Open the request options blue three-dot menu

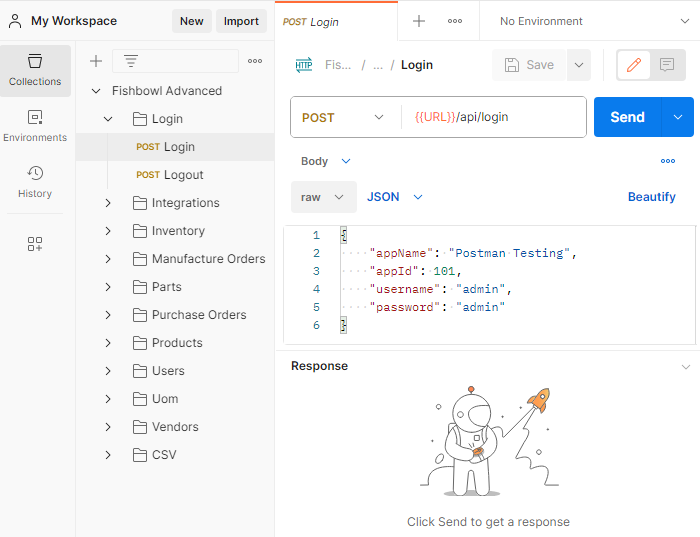tap(668, 161)
